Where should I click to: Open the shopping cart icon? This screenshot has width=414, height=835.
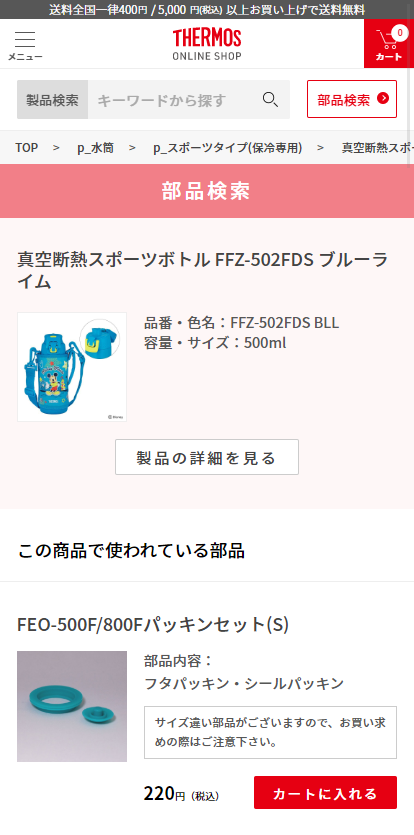tap(389, 44)
